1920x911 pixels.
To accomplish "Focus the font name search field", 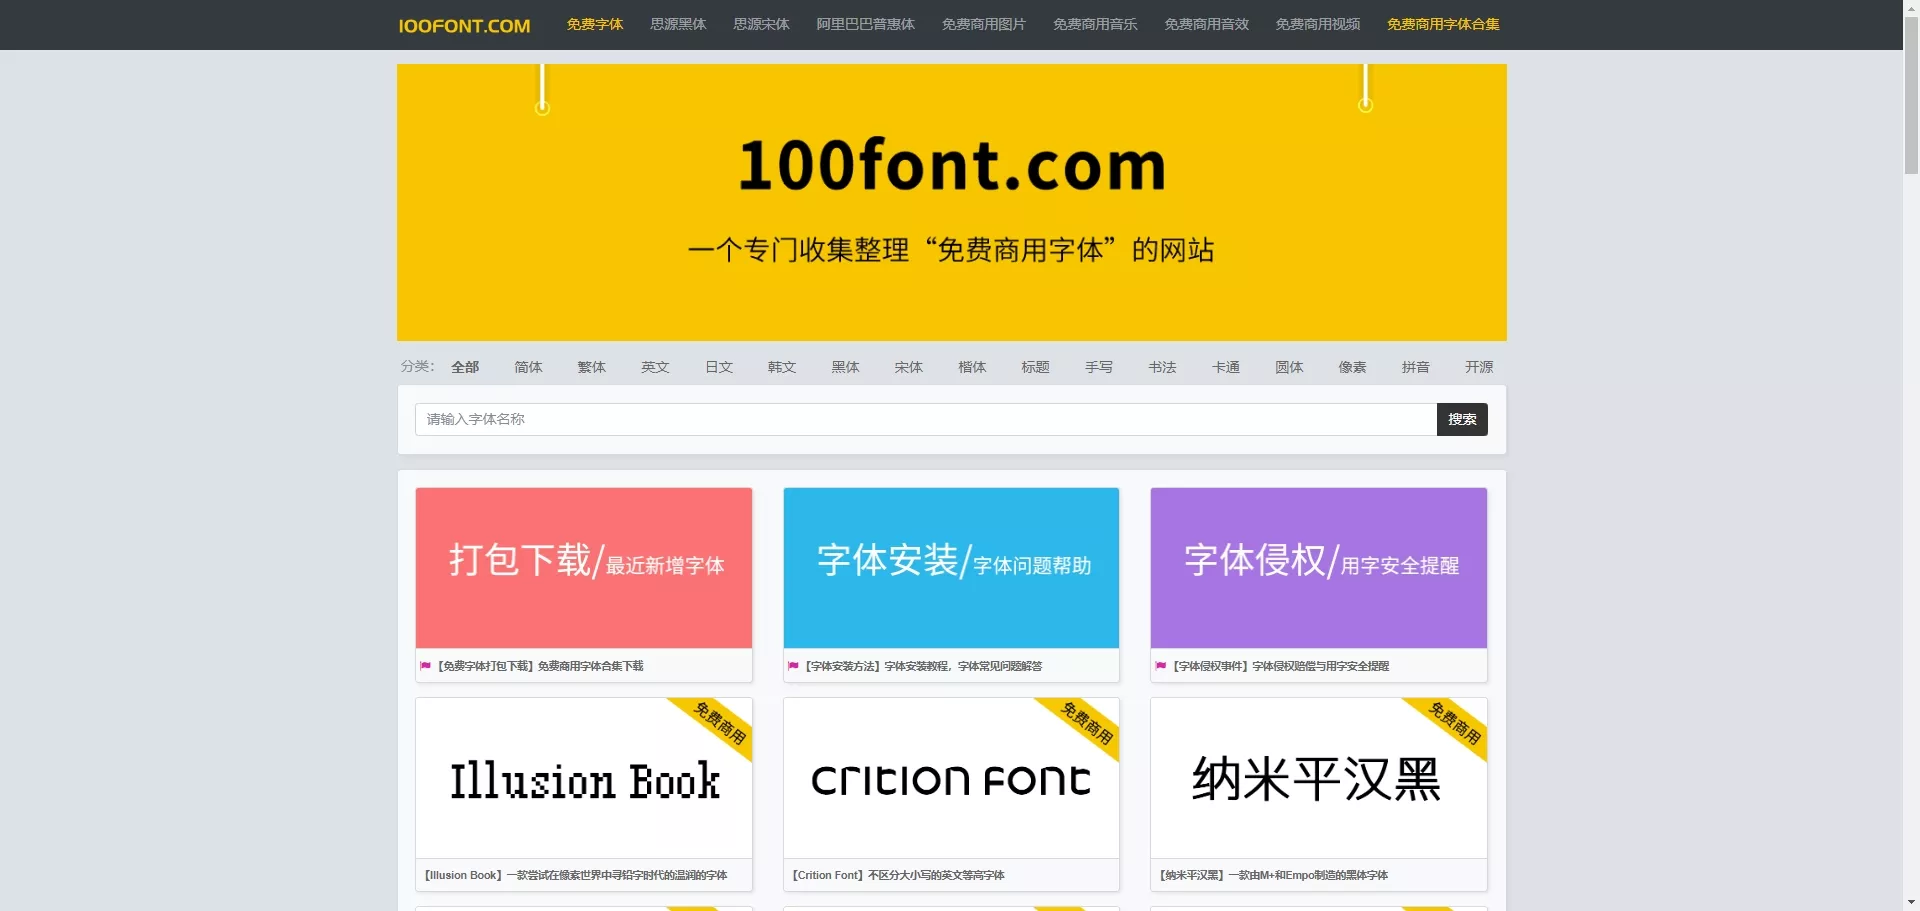I will [x=926, y=419].
